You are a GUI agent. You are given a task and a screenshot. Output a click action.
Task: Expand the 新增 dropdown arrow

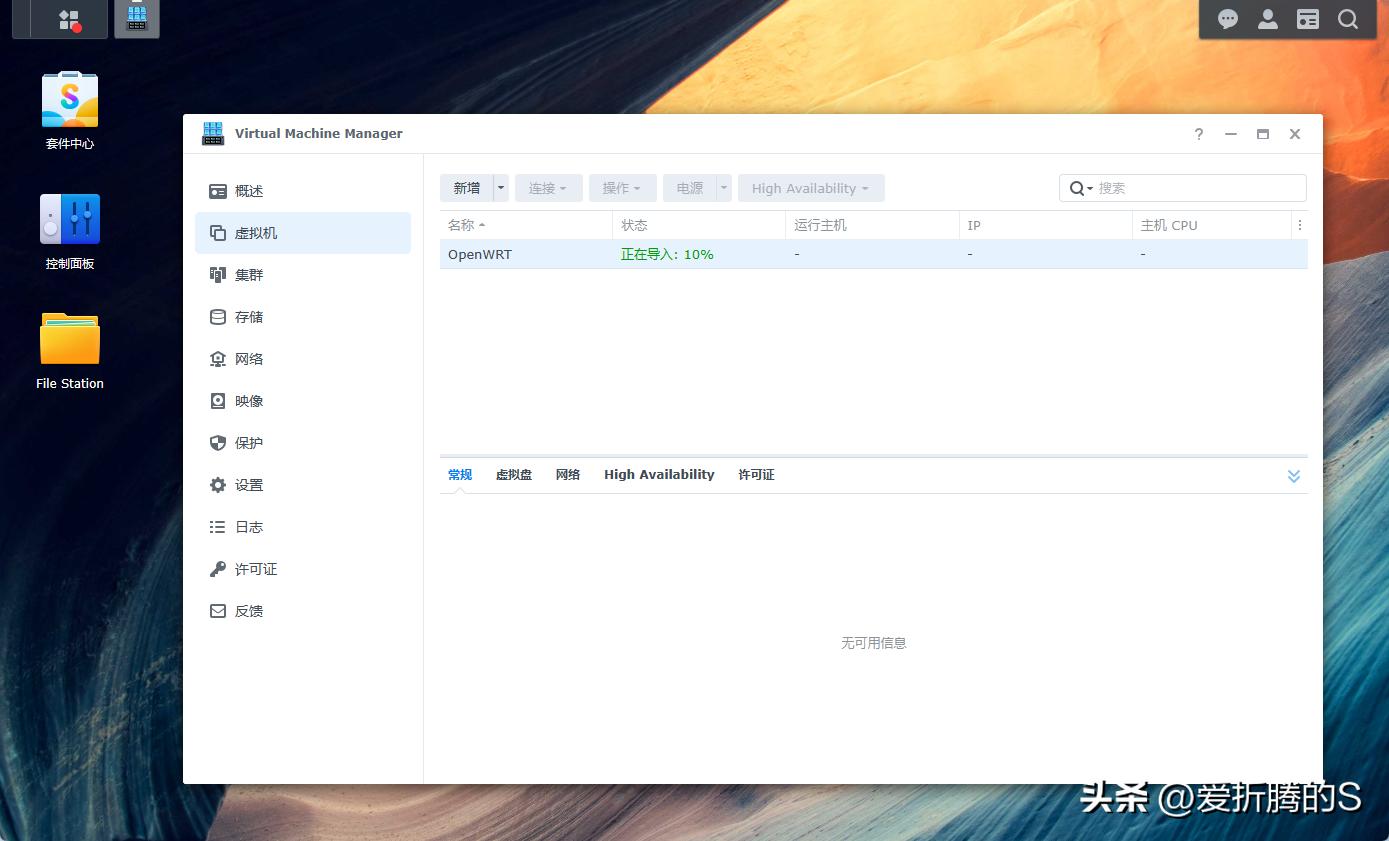(500, 187)
